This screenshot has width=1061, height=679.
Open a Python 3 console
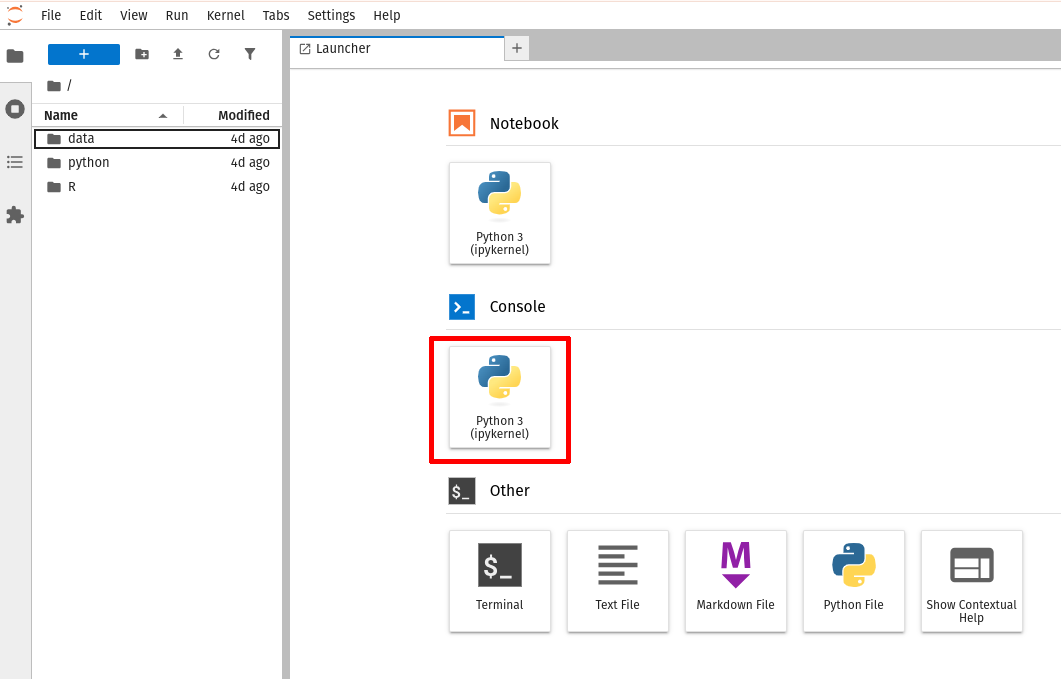[x=500, y=397]
